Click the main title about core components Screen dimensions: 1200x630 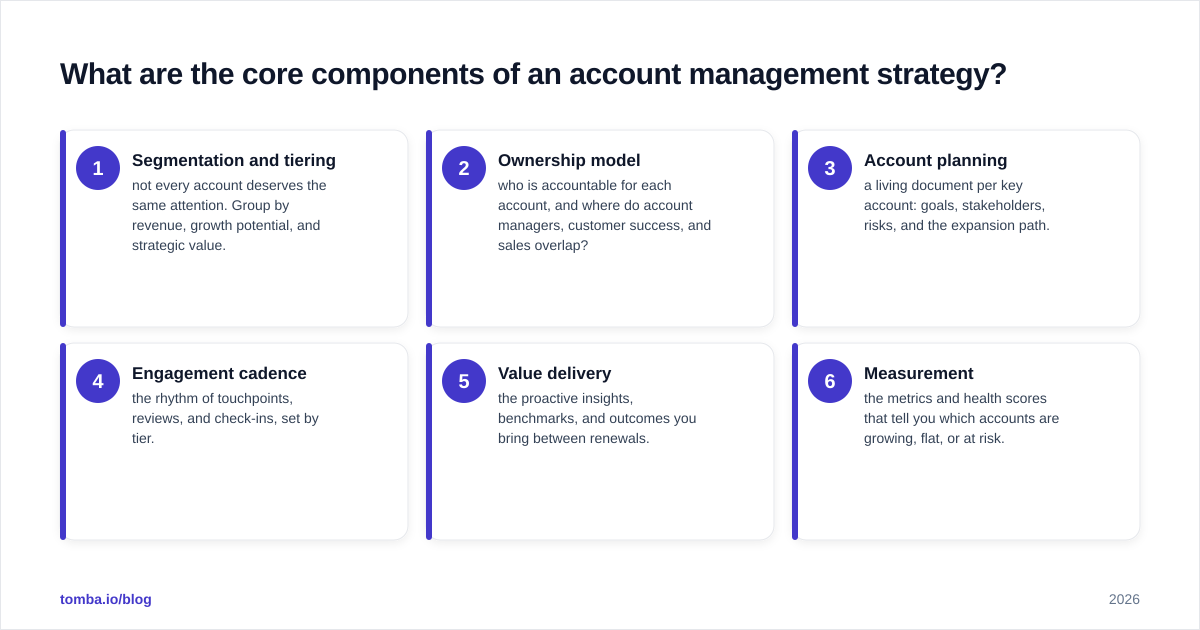(533, 74)
